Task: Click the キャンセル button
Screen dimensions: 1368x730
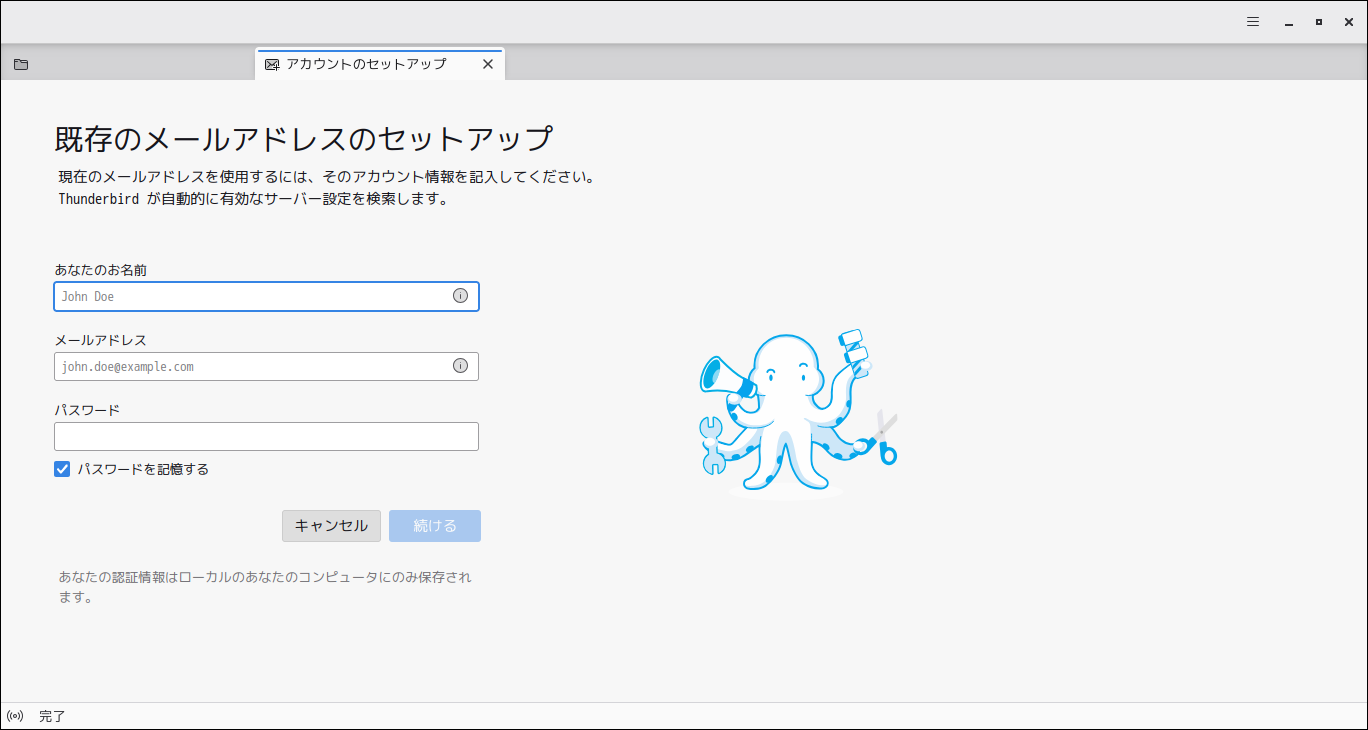Action: 331,526
